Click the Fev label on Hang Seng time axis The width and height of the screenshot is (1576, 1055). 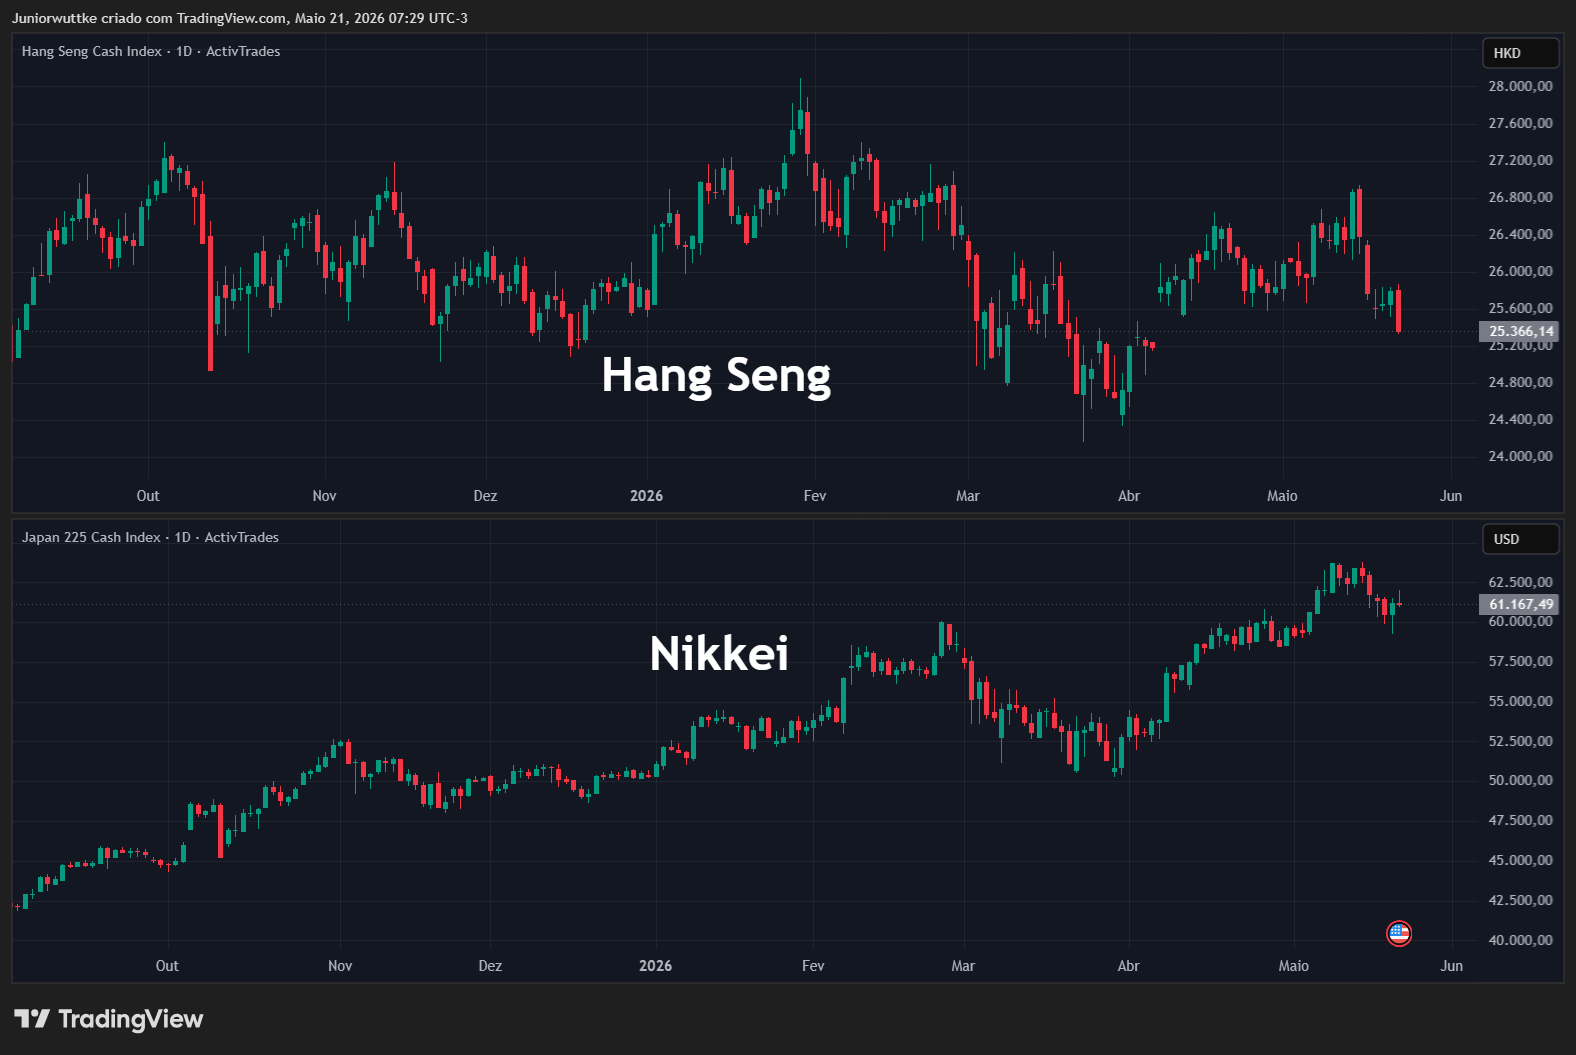click(x=815, y=496)
